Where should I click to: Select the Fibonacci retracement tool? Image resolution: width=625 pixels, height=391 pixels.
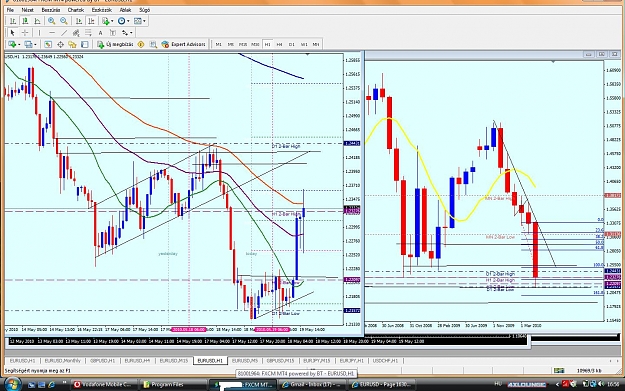click(88, 33)
